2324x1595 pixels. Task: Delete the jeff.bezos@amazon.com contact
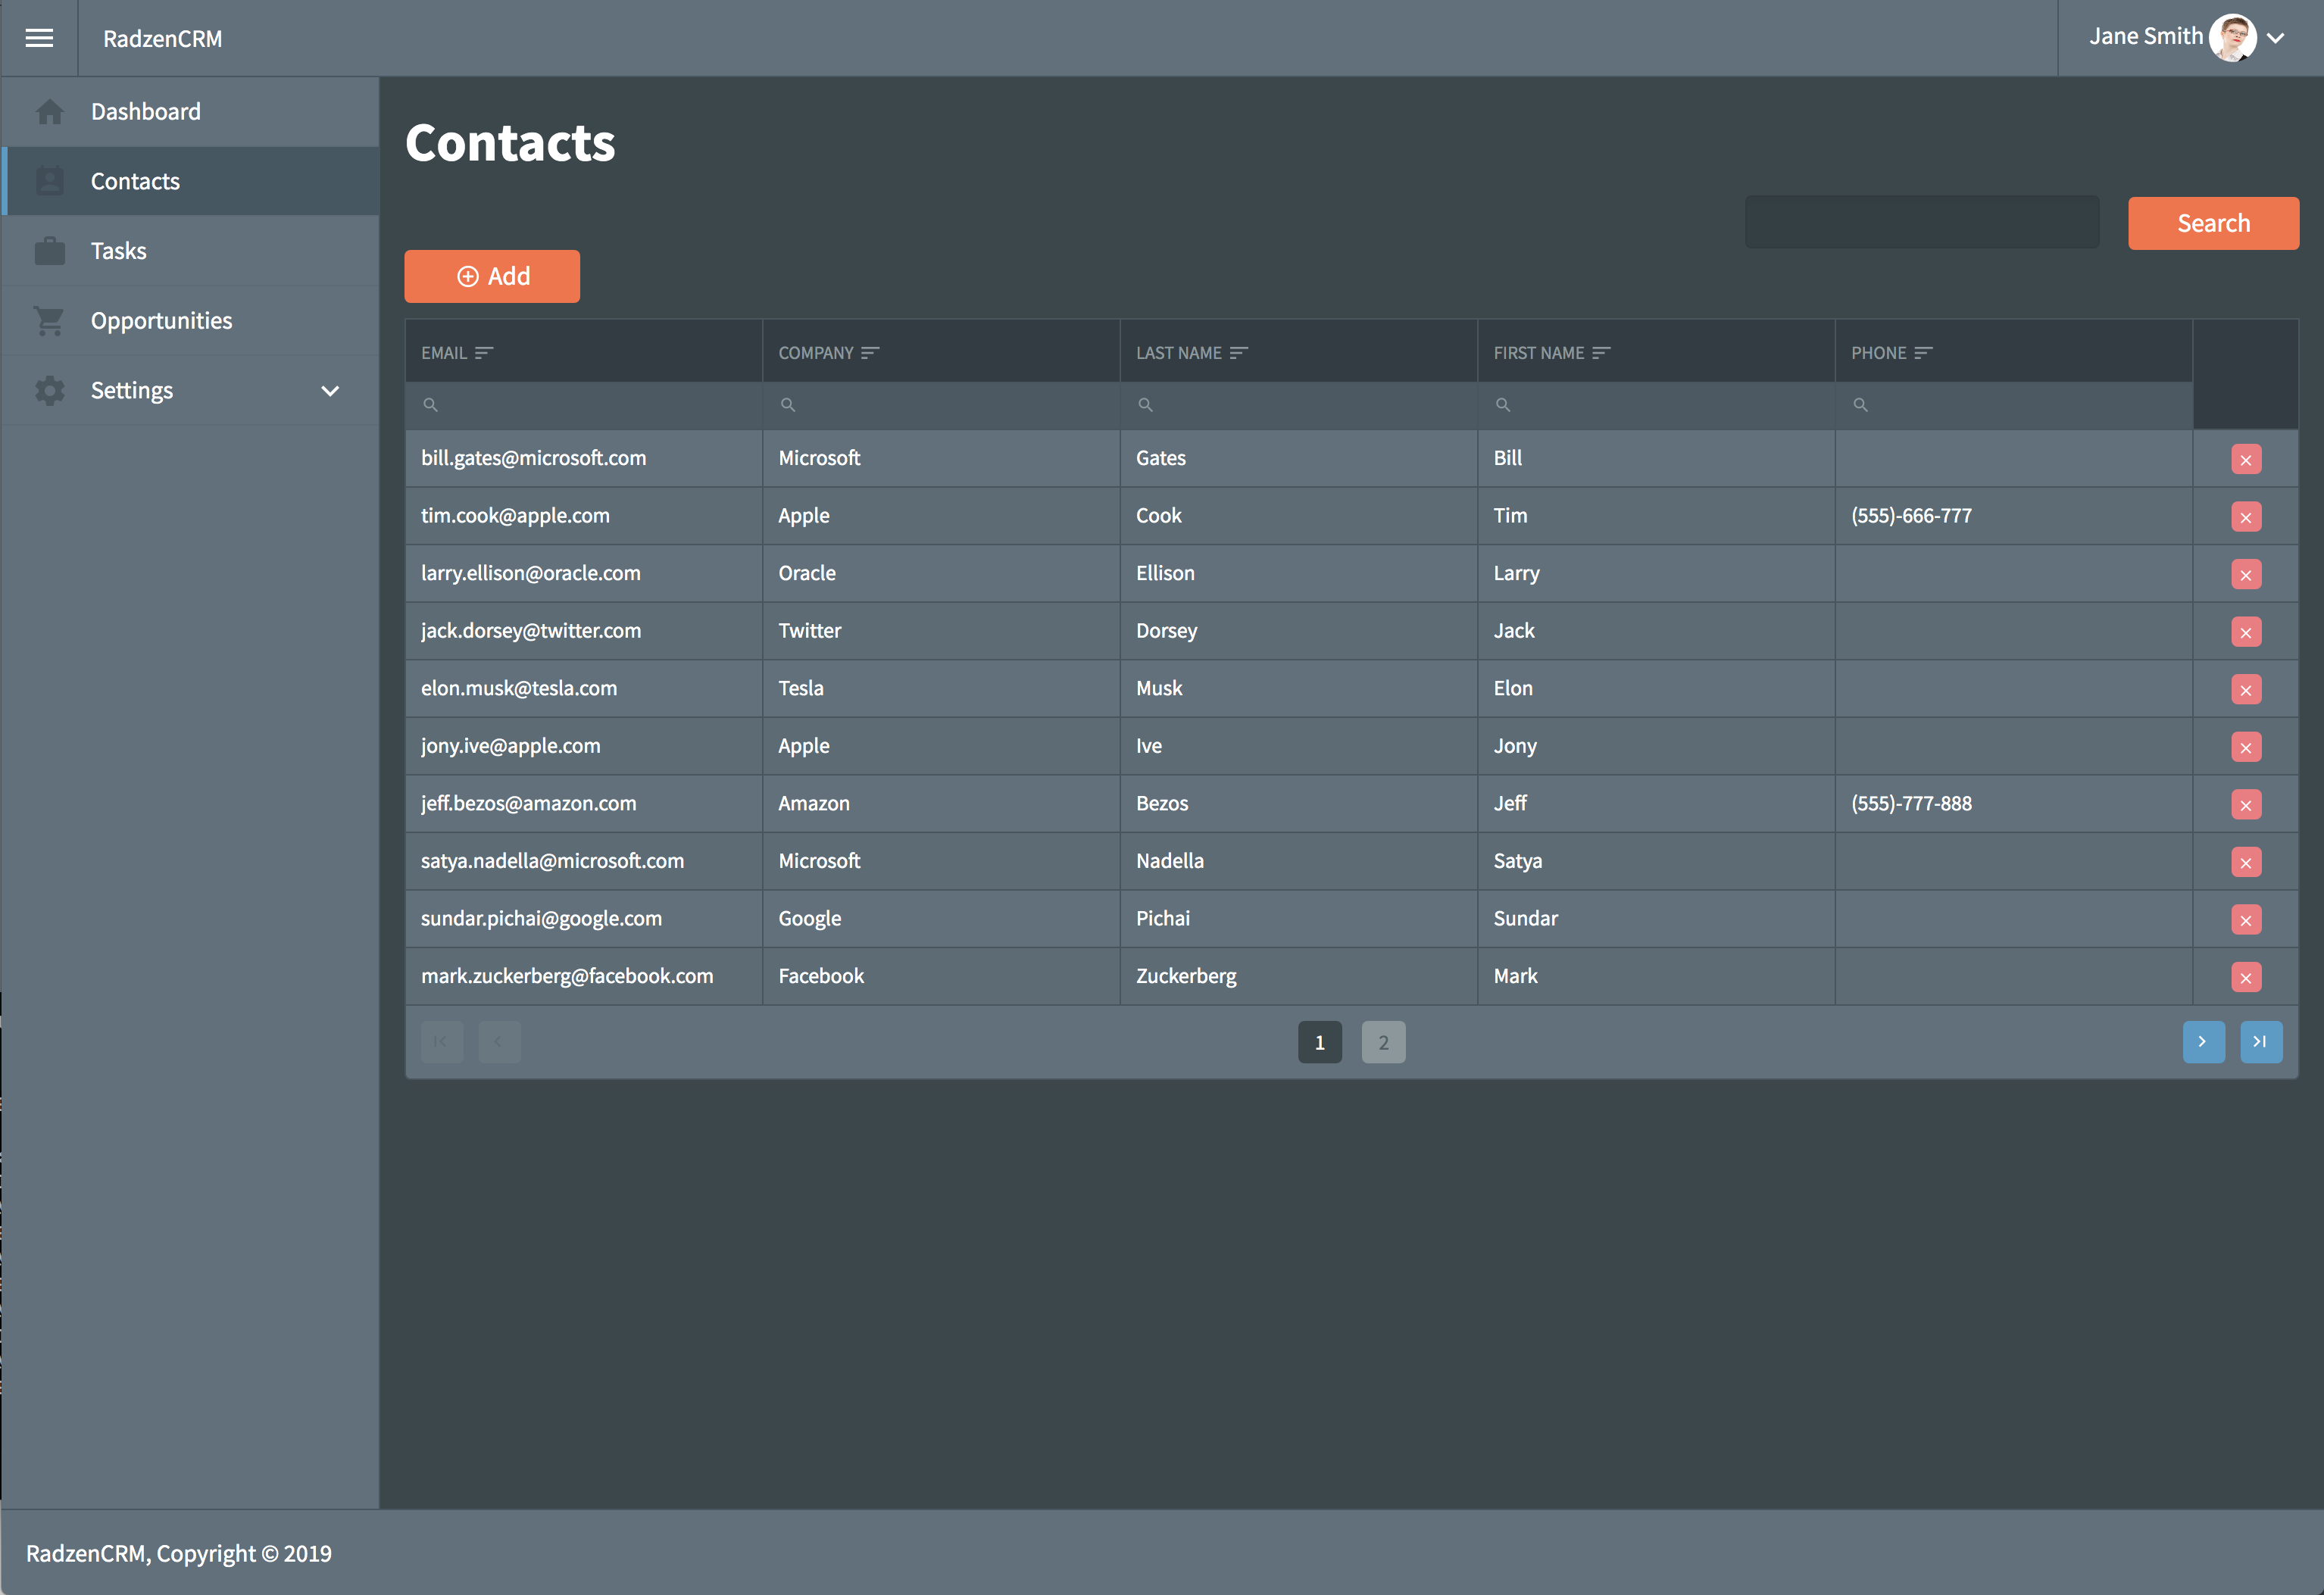pyautogui.click(x=2246, y=804)
